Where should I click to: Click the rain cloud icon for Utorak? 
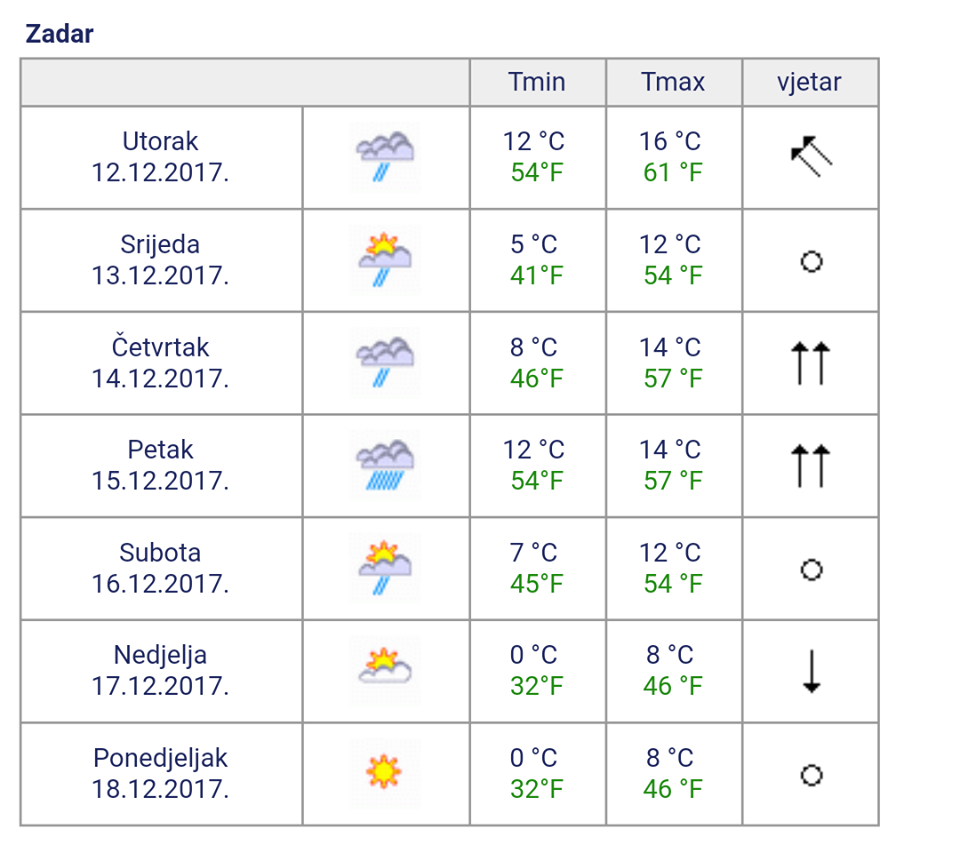(385, 157)
